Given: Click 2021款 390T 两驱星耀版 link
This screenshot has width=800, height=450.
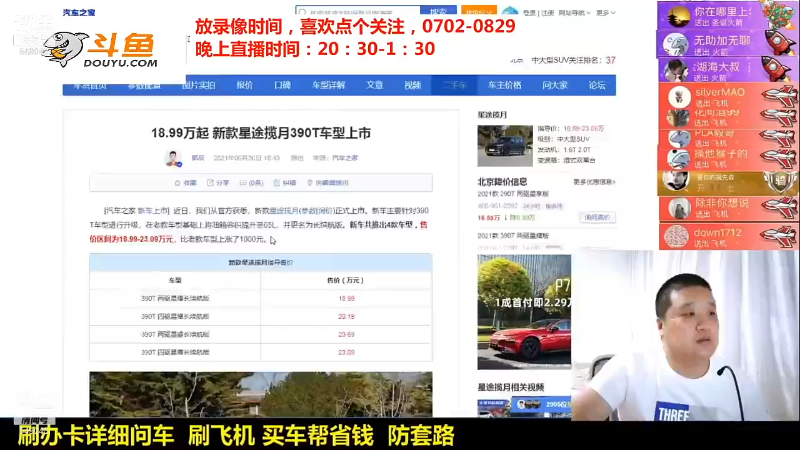Looking at the screenshot, I should coord(513,236).
